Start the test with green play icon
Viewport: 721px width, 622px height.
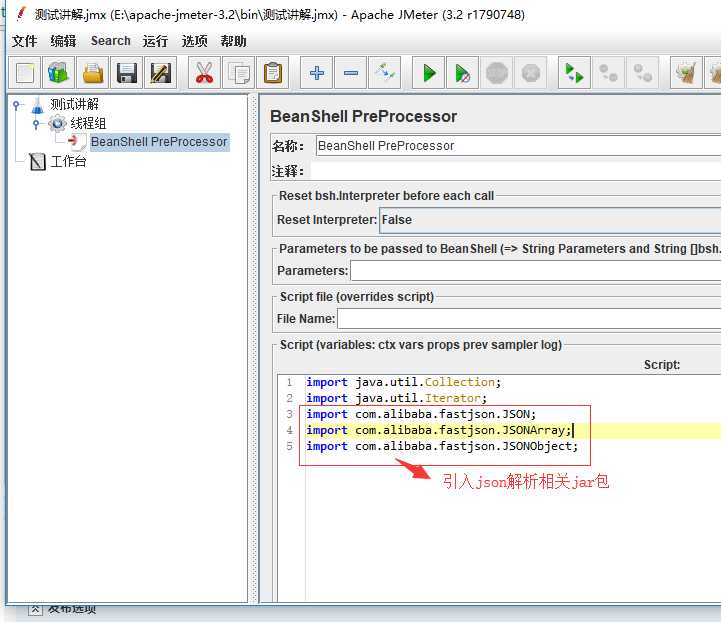point(429,73)
